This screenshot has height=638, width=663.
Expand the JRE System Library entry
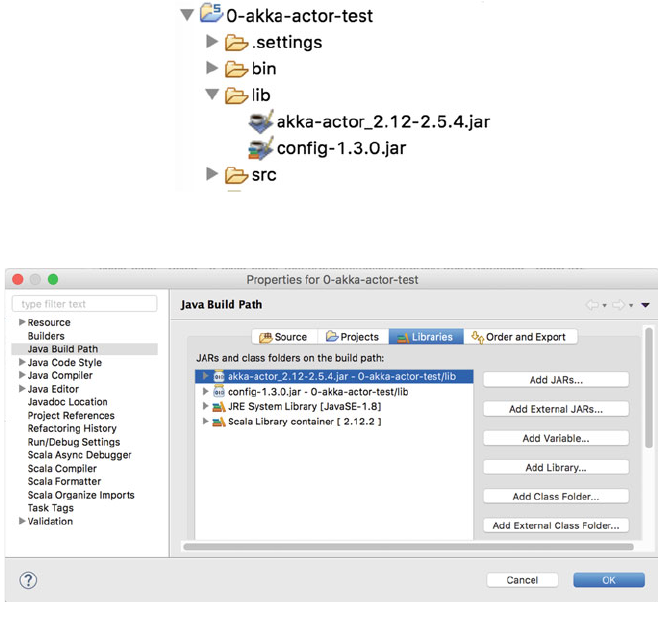(x=205, y=406)
